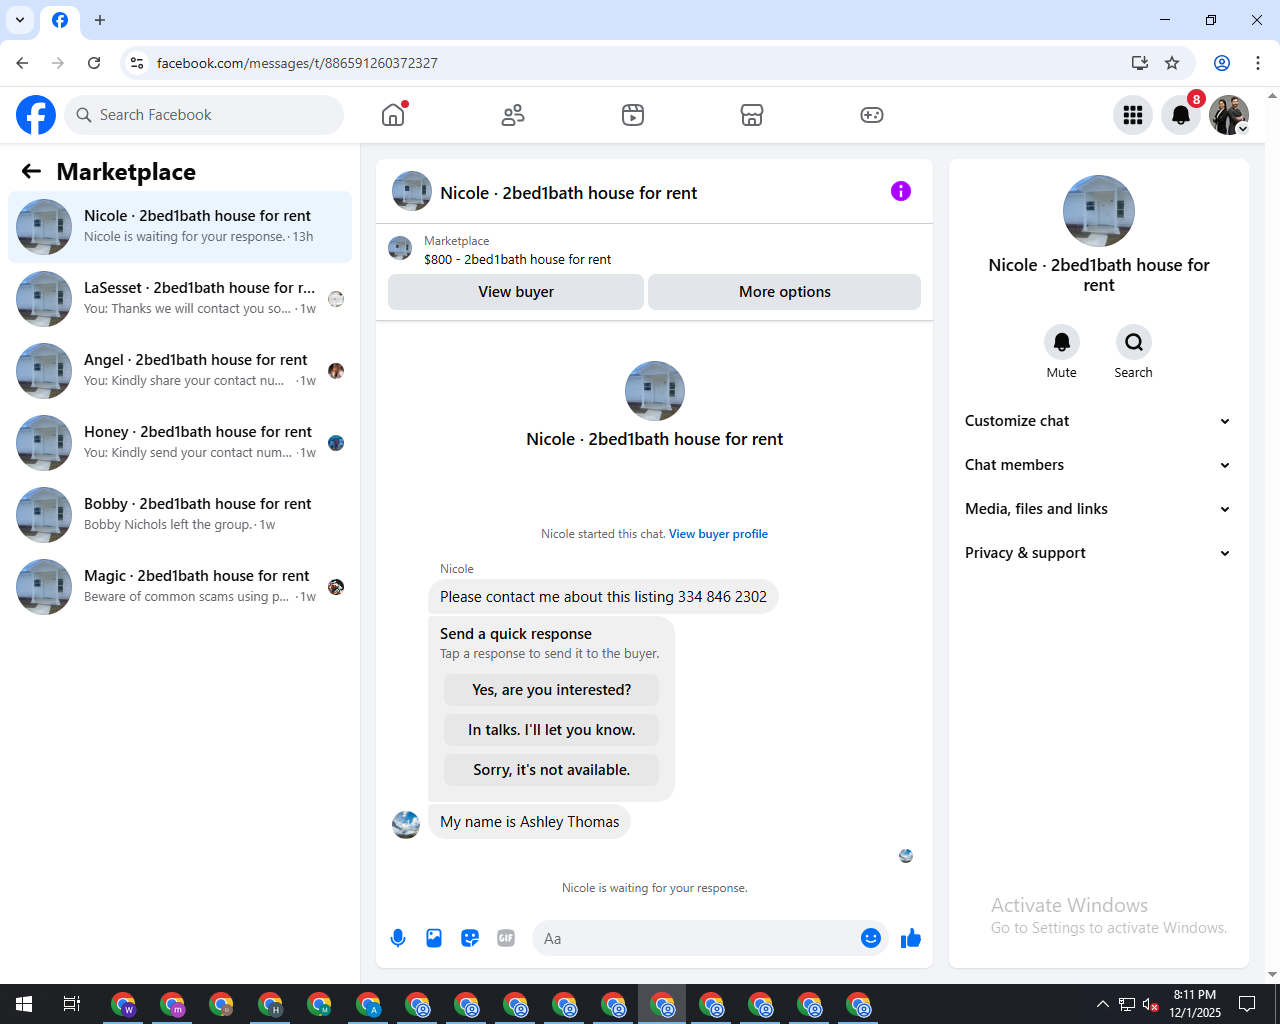1280x1024 pixels.
Task: Send quick response "Yes, are you interested?"
Action: (x=551, y=690)
